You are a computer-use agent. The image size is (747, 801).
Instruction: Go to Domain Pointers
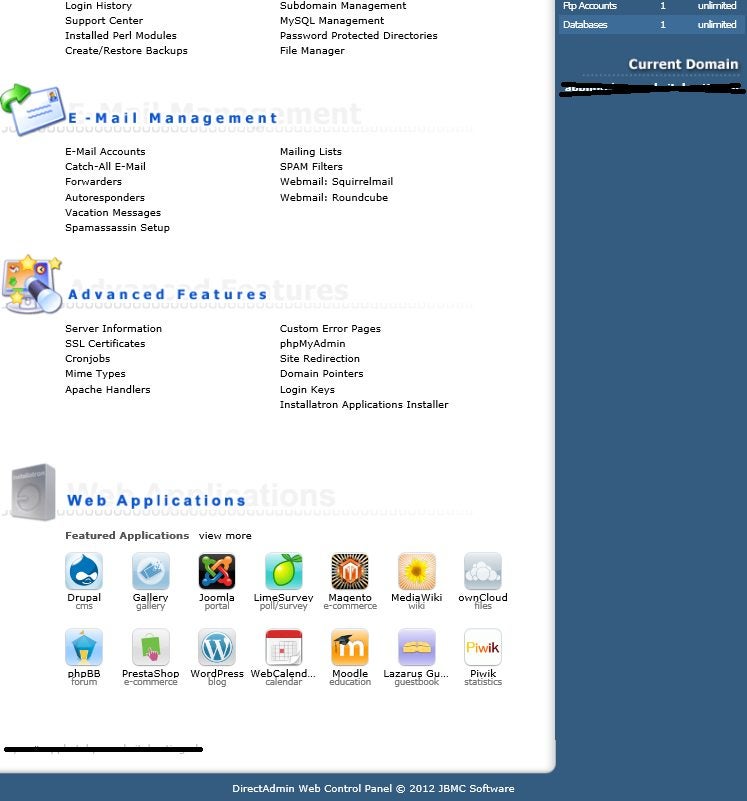pyautogui.click(x=322, y=373)
